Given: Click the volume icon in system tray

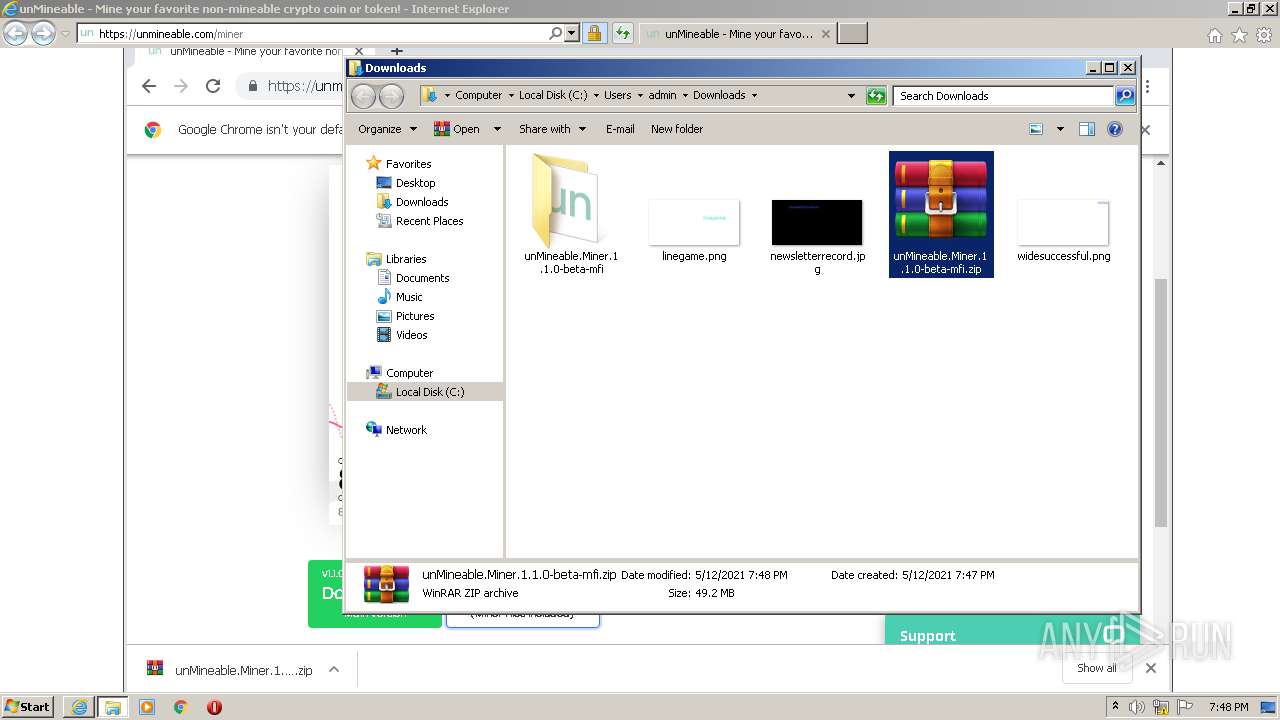Looking at the screenshot, I should (x=1138, y=707).
